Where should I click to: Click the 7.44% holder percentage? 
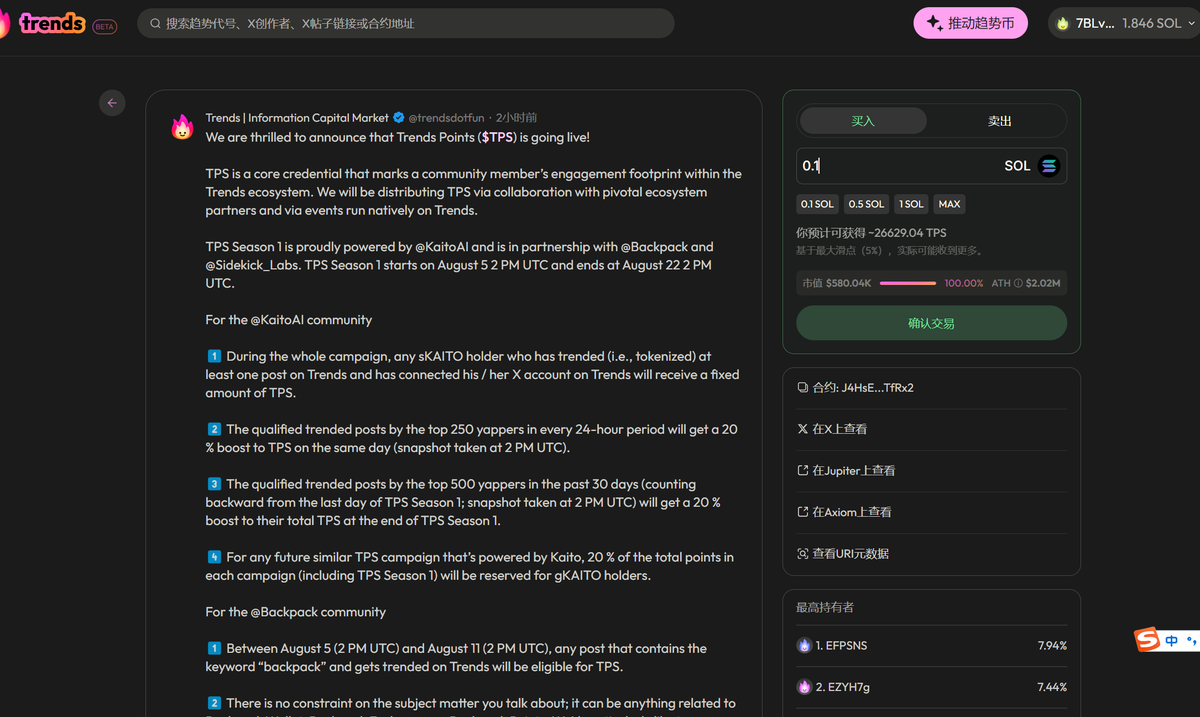(1052, 687)
